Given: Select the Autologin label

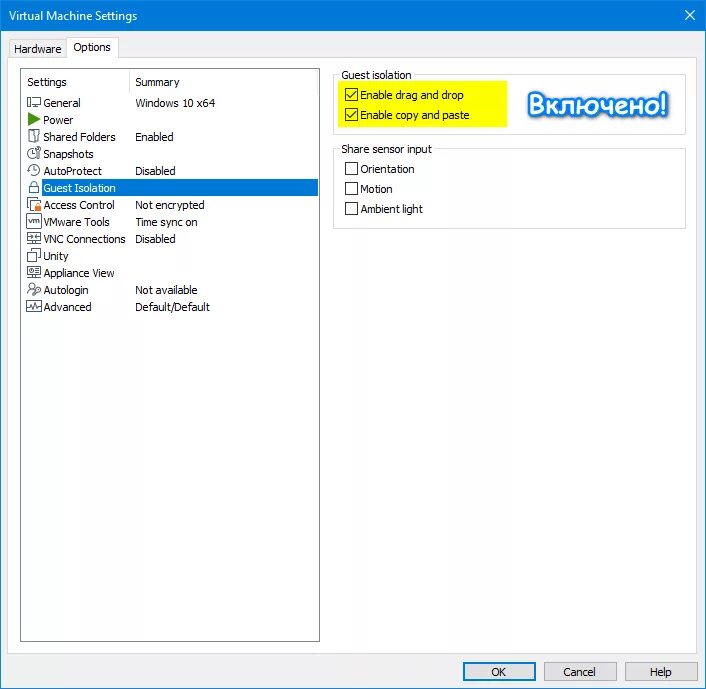Looking at the screenshot, I should point(66,290).
